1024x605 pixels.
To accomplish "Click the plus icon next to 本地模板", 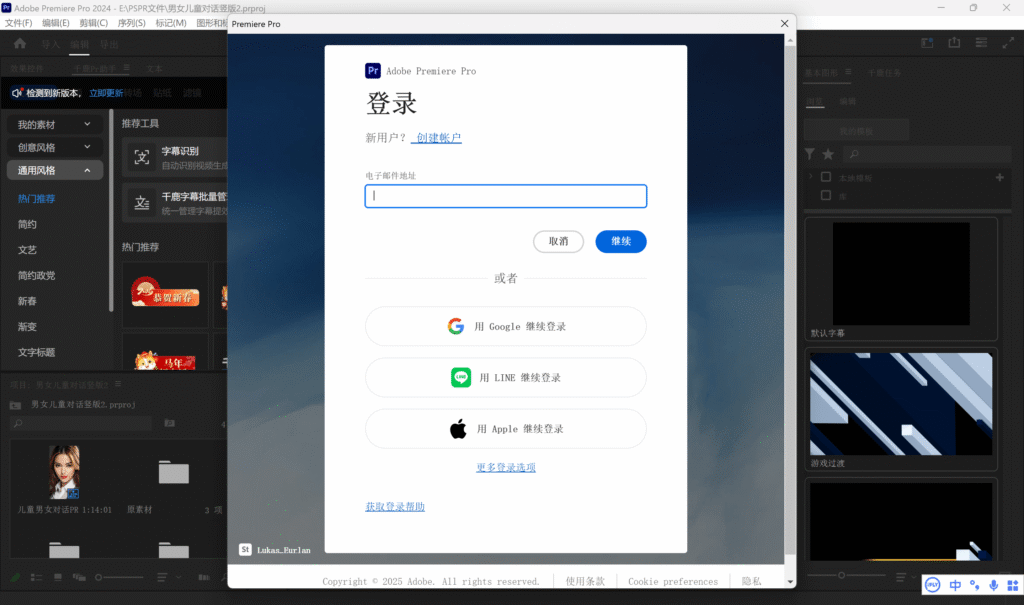I will coord(1000,176).
